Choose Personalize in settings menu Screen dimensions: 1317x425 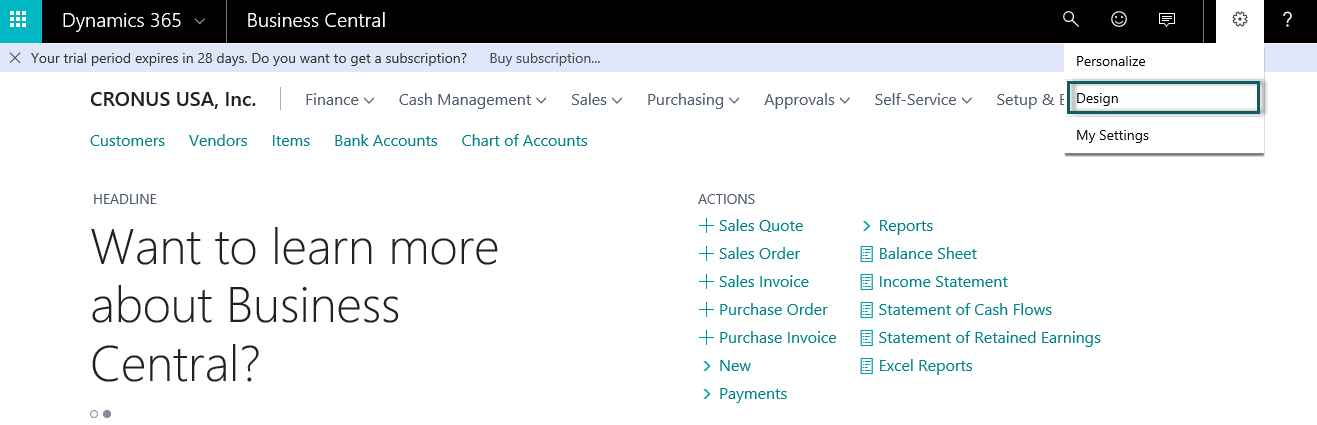pos(1110,61)
